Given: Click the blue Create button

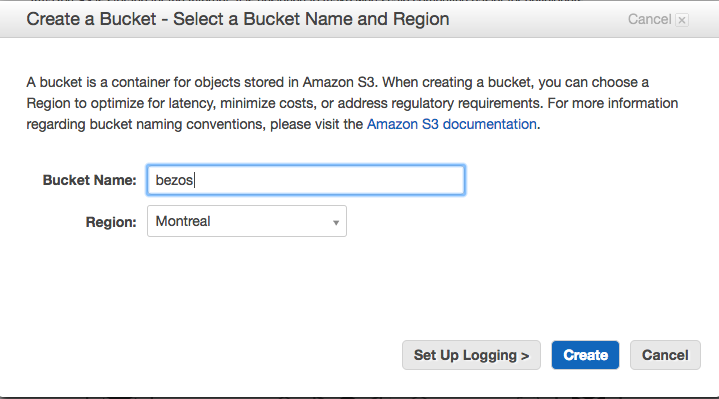Looking at the screenshot, I should [585, 355].
